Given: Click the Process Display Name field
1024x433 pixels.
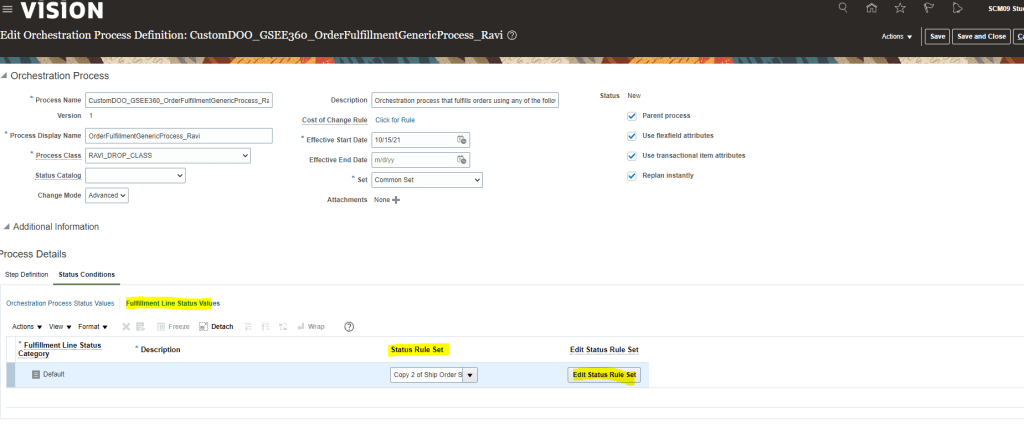Looking at the screenshot, I should coord(178,135).
